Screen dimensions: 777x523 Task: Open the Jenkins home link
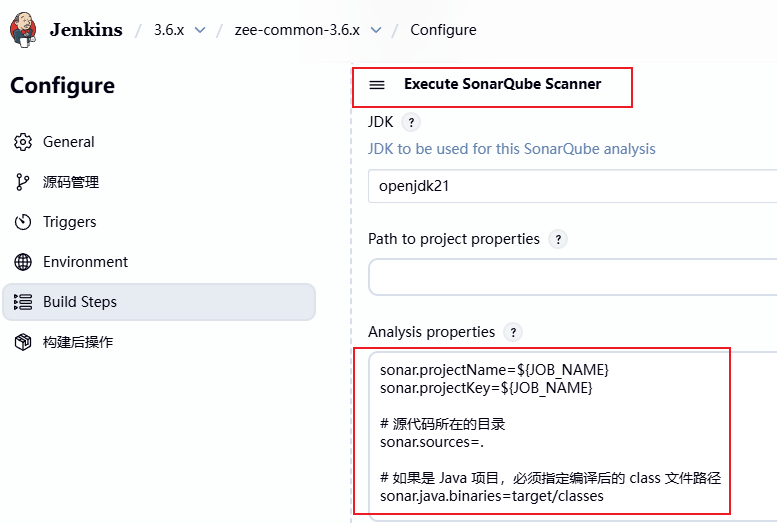point(85,30)
